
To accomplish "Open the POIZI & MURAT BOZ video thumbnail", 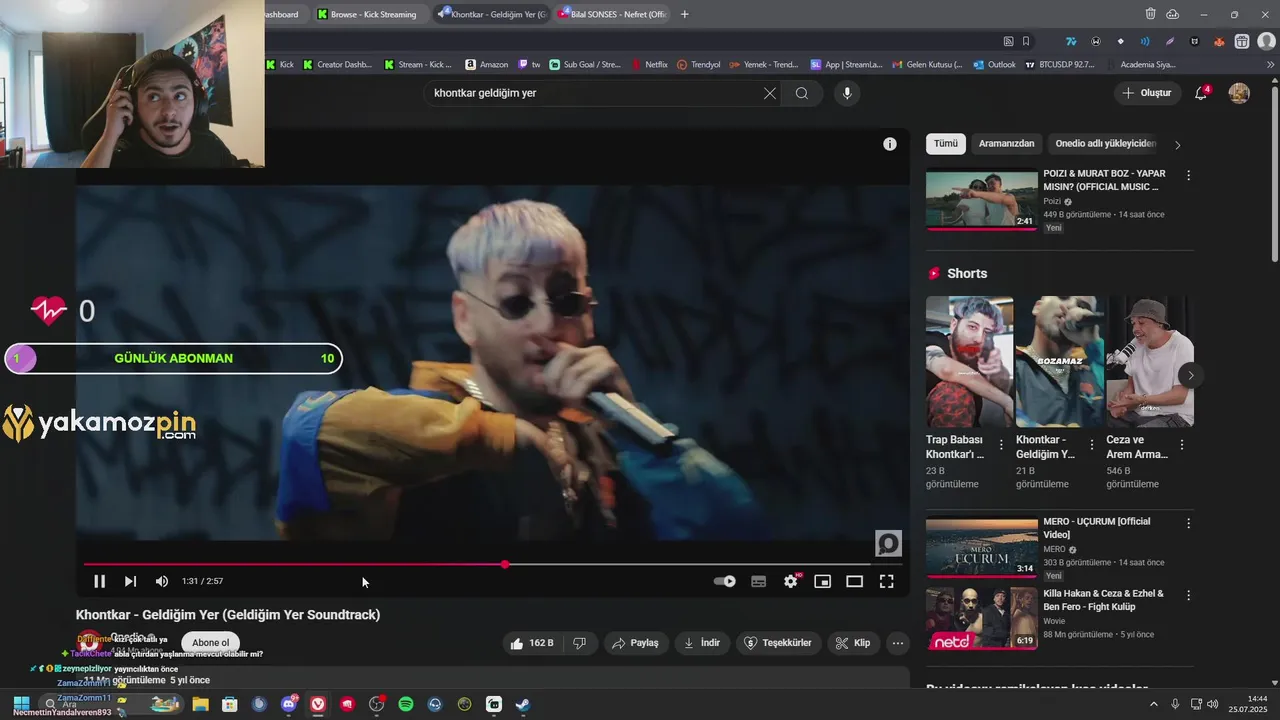I will click(x=982, y=200).
